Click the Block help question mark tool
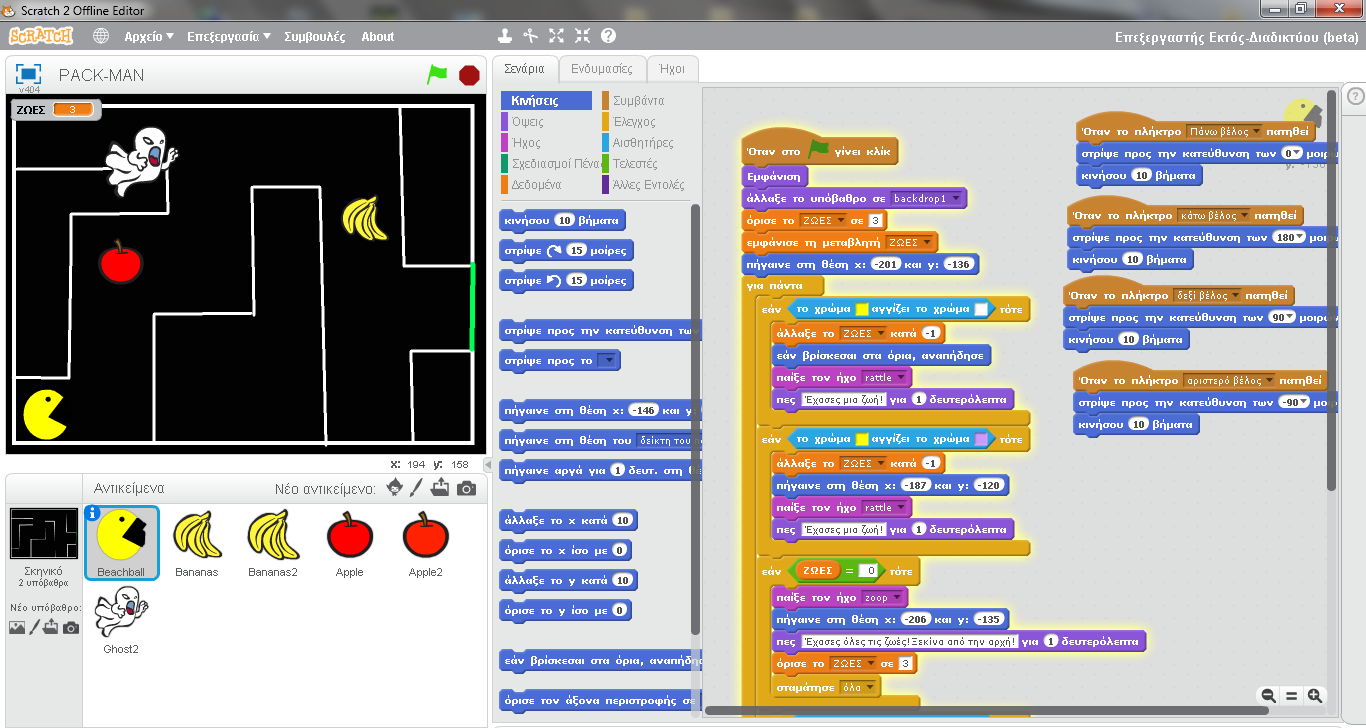1366x728 pixels. pos(608,36)
